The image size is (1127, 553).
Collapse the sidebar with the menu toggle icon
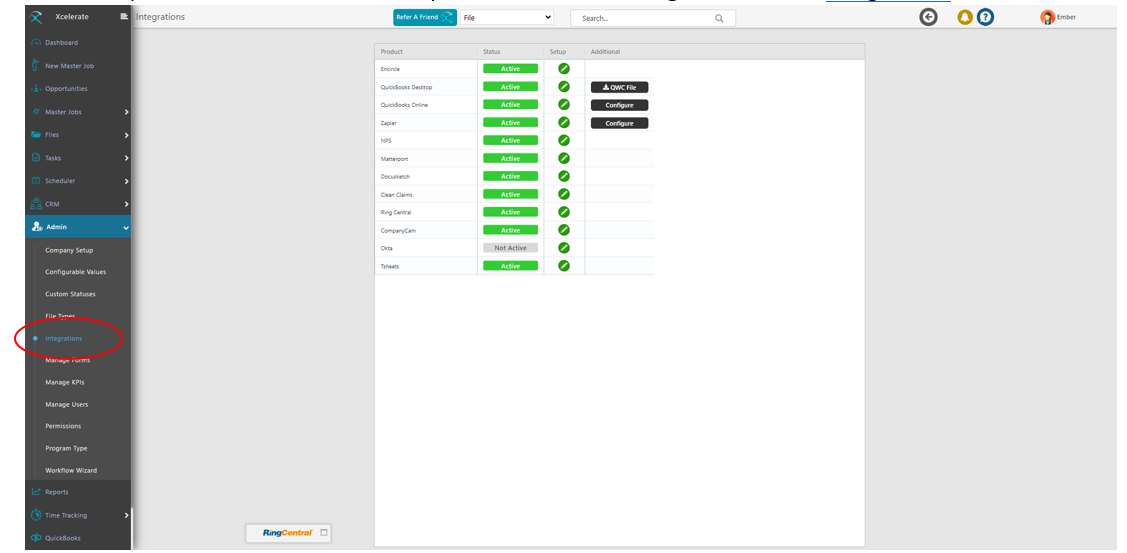coord(124,17)
